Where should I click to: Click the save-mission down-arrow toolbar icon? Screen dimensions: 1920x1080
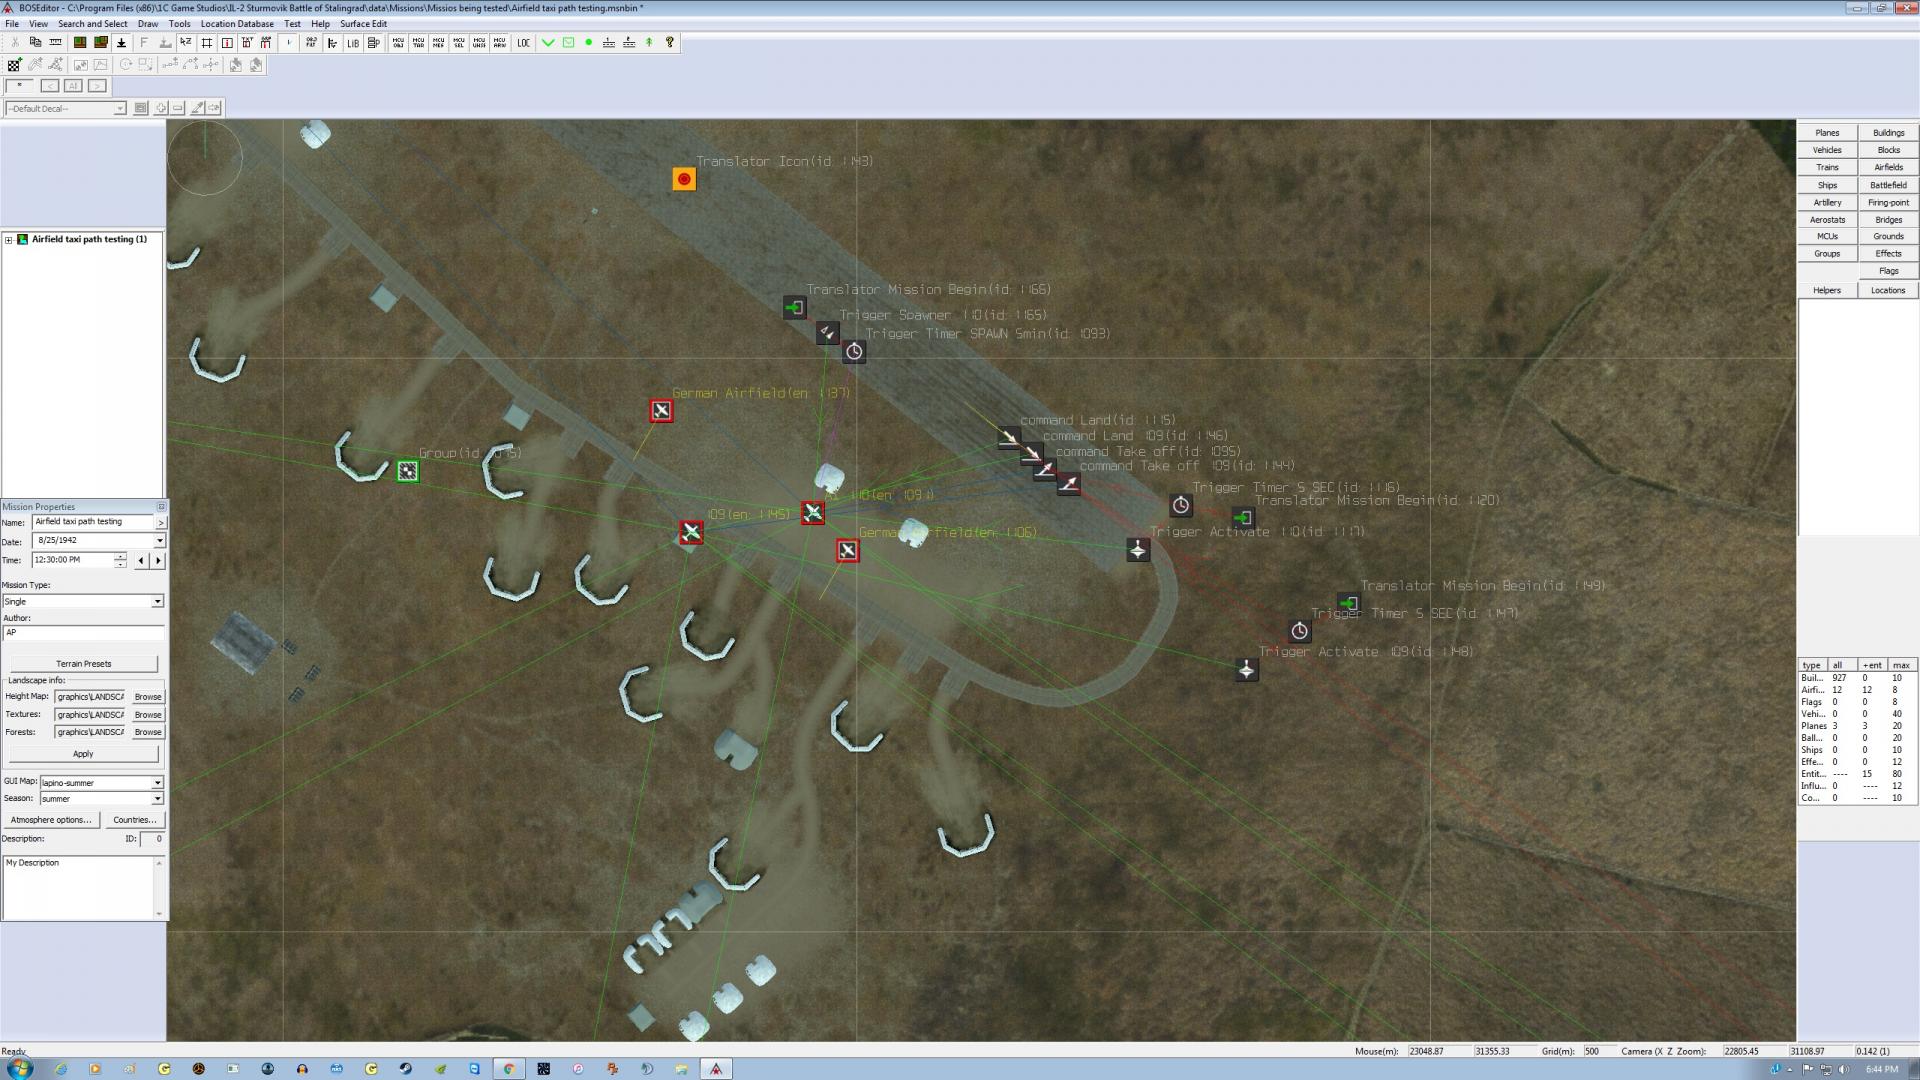[x=121, y=43]
